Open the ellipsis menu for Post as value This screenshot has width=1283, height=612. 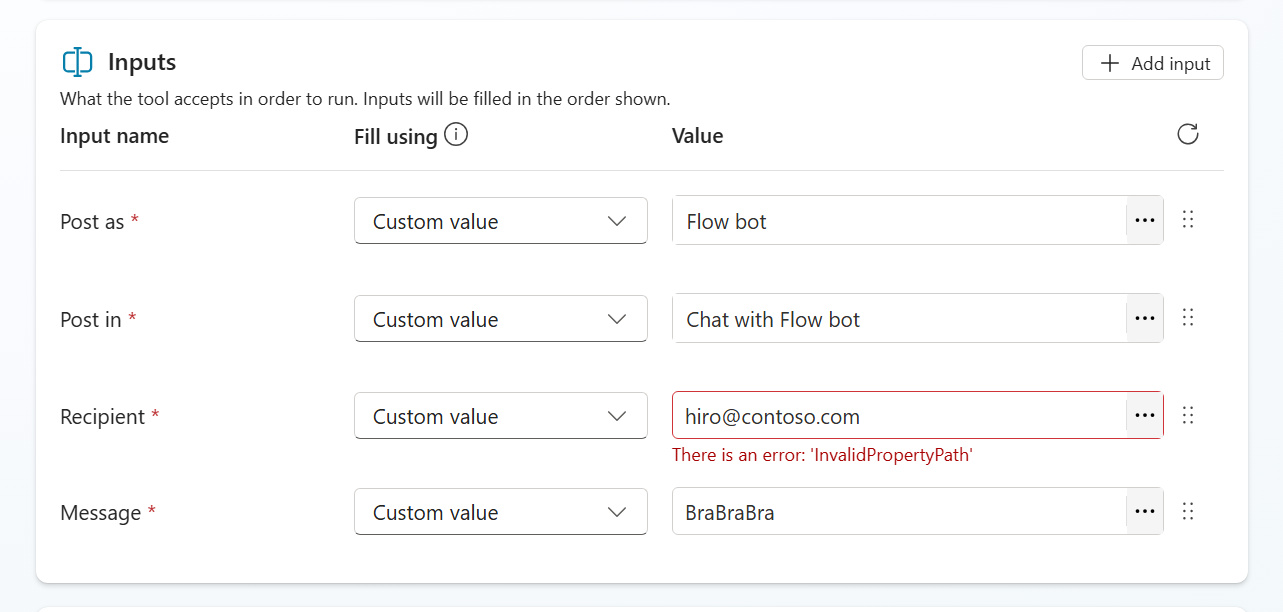click(1144, 221)
